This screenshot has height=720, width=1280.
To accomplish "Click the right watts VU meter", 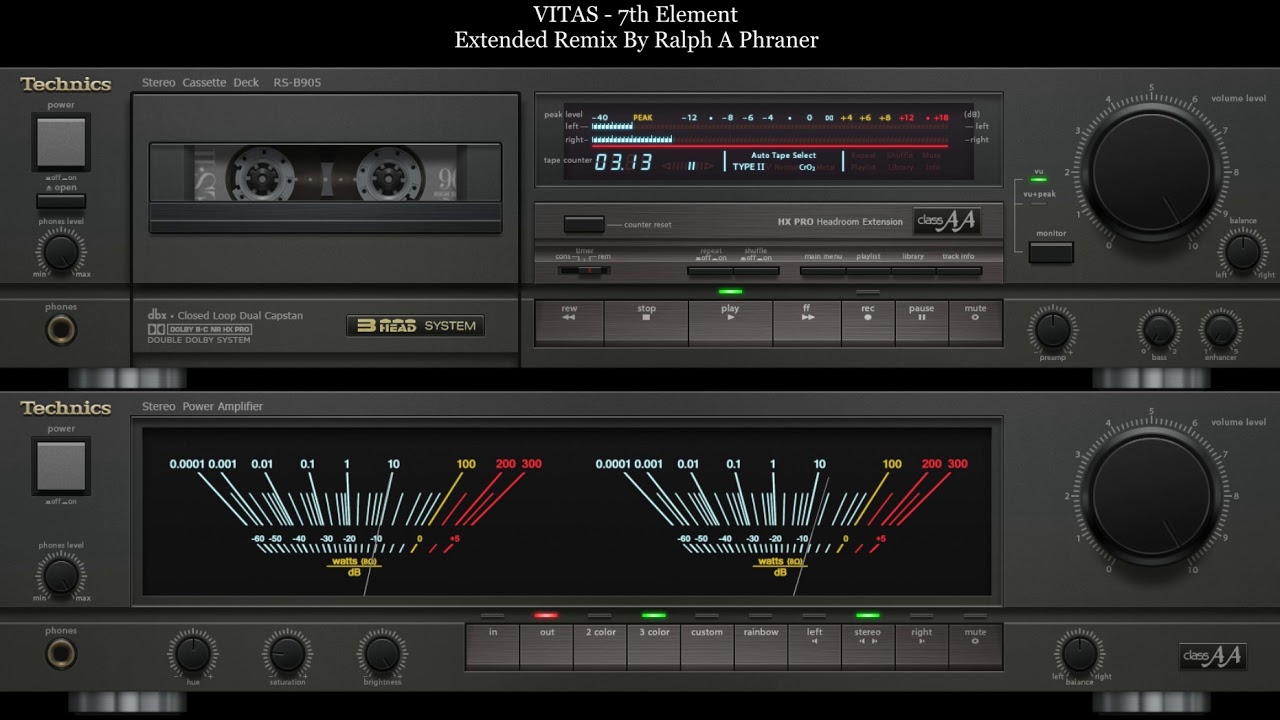I will click(x=781, y=517).
